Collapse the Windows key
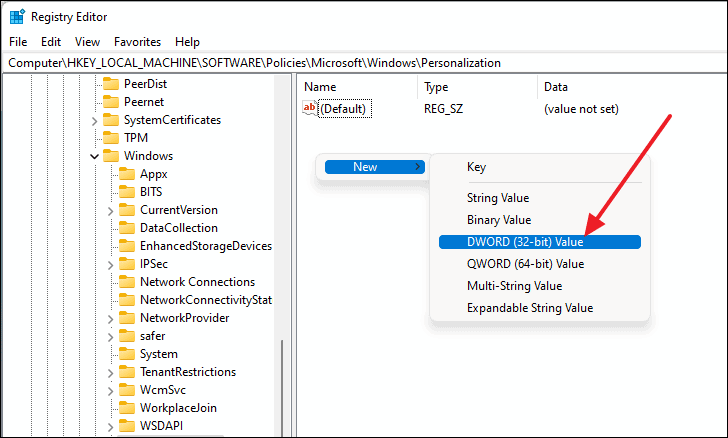The height and width of the screenshot is (438, 728). (94, 157)
